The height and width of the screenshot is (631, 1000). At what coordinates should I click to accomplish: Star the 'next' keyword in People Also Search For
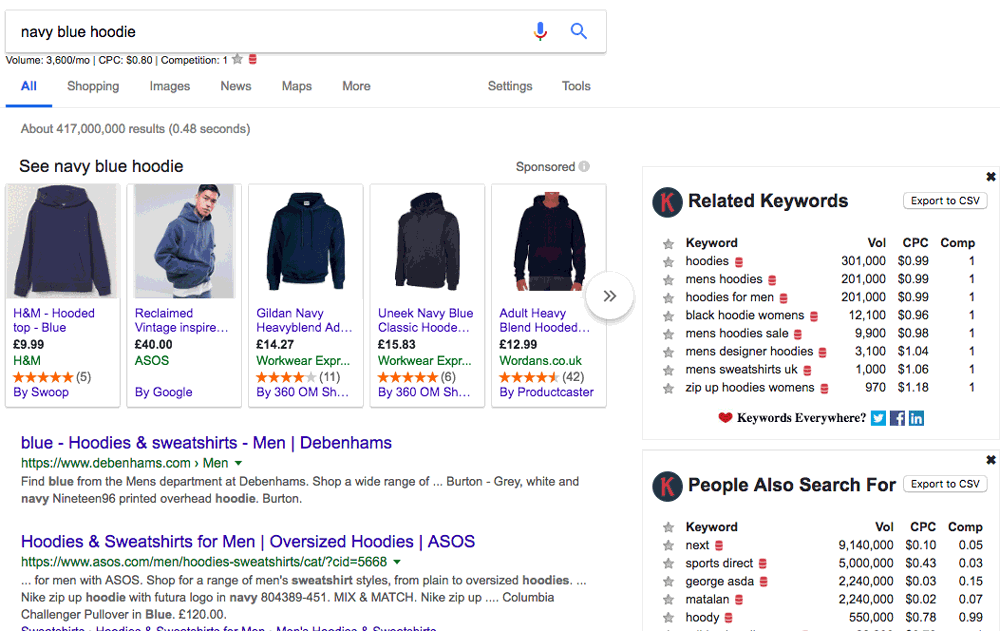point(668,545)
